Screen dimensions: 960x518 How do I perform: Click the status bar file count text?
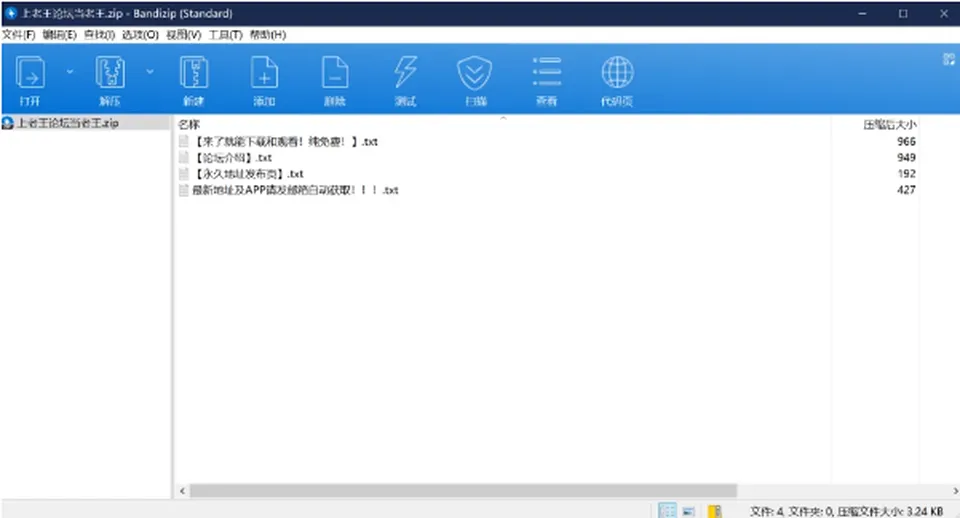pos(846,511)
